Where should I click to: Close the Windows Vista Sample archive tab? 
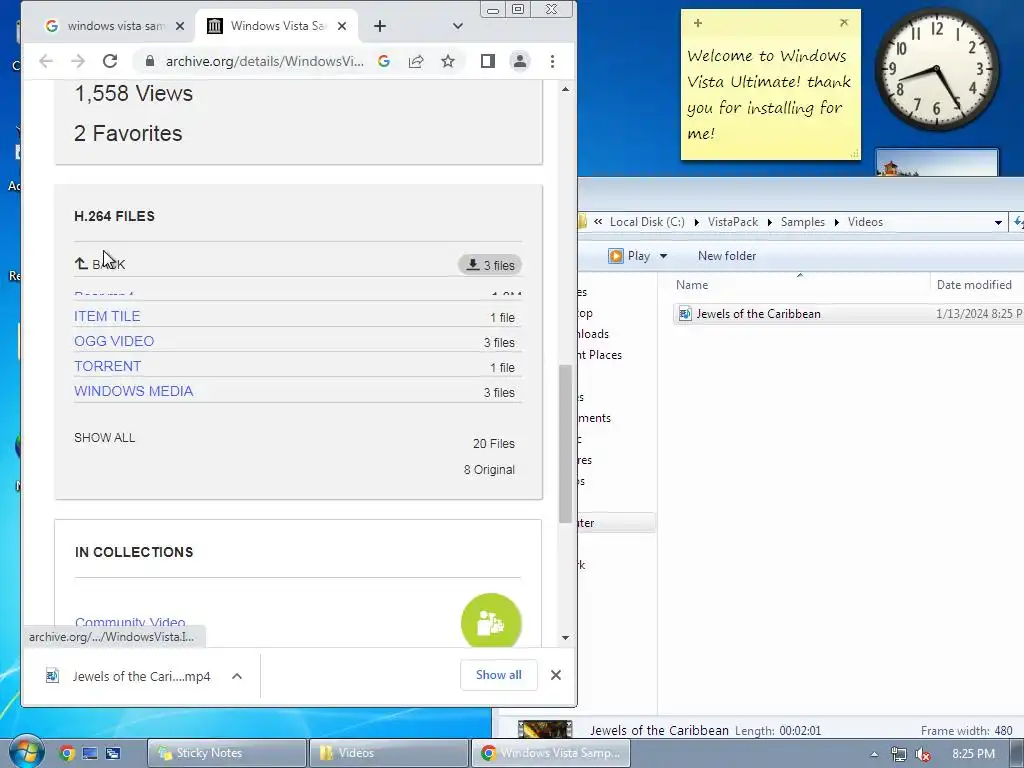[x=342, y=26]
